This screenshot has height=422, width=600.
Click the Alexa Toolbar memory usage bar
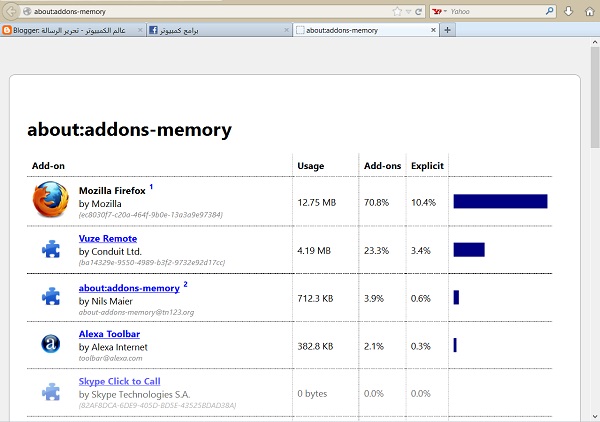pyautogui.click(x=455, y=345)
